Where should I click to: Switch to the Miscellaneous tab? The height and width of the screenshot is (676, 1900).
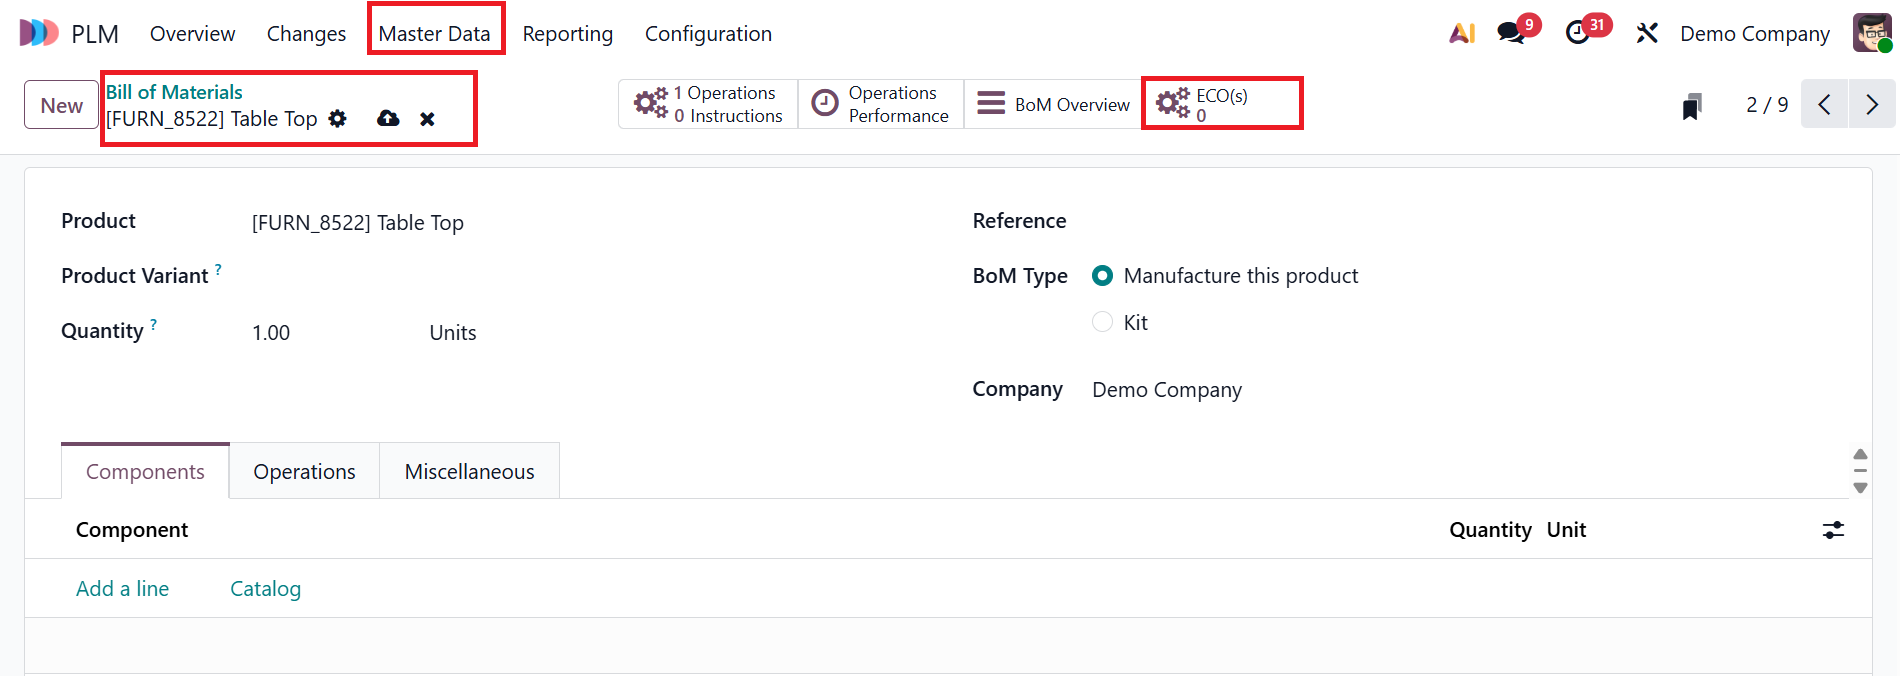[x=469, y=470]
